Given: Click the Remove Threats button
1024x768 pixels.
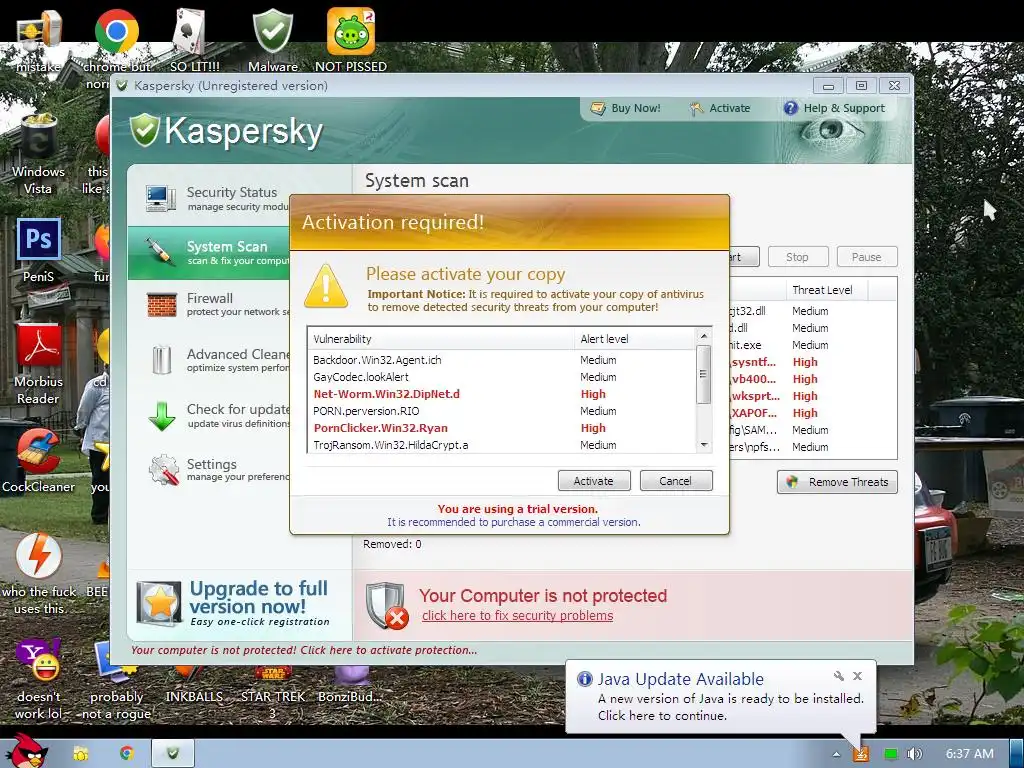Looking at the screenshot, I should 837,482.
